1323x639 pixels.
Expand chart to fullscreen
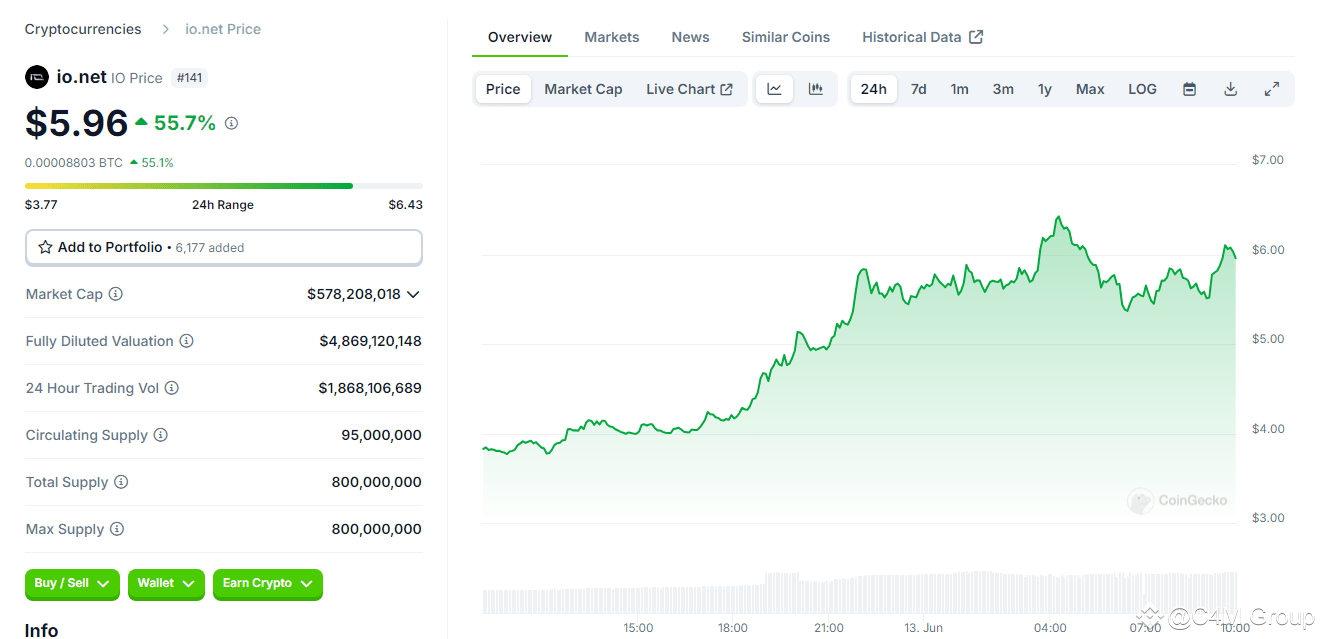click(1272, 89)
